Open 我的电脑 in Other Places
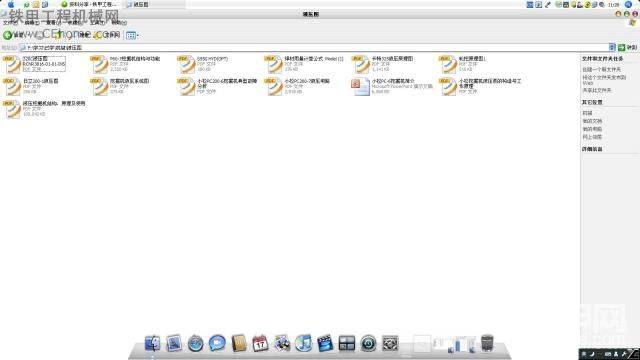The image size is (640, 360). click(x=592, y=129)
